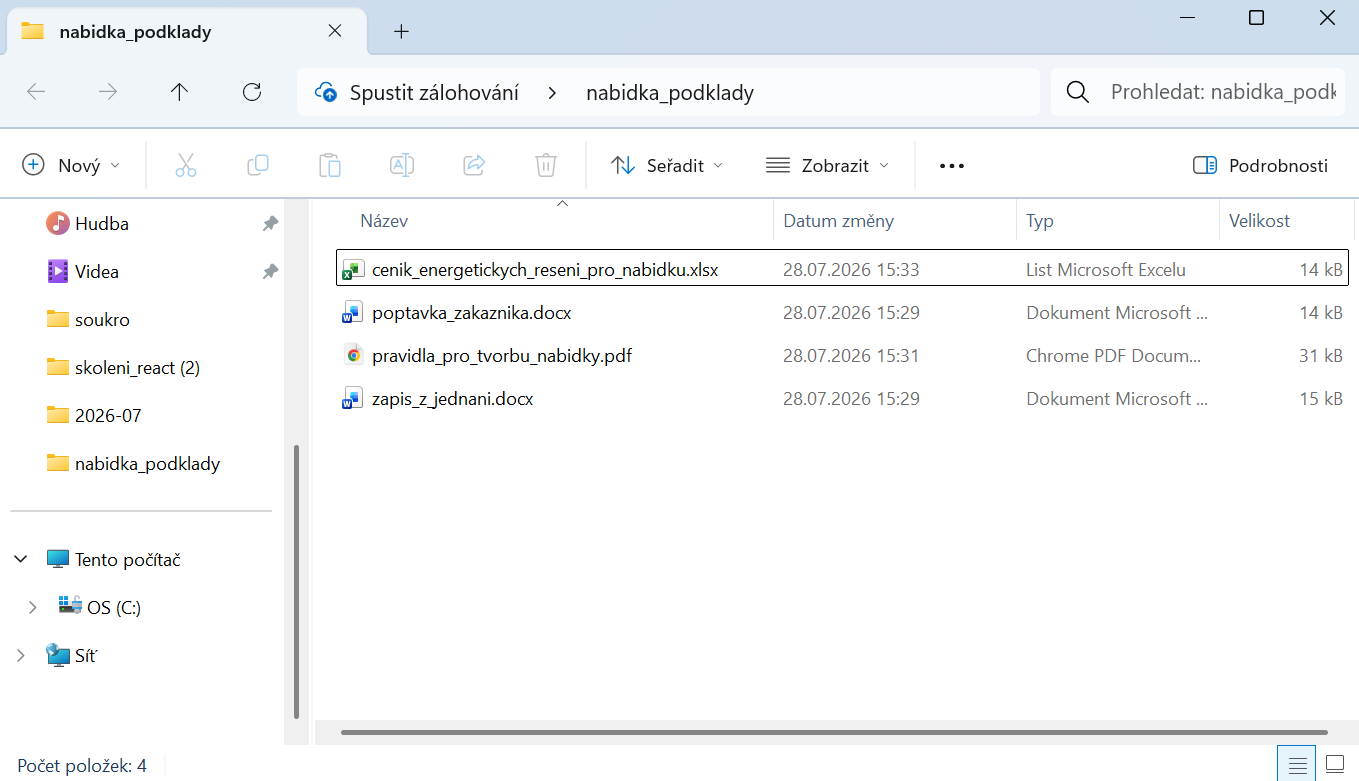Switch to details view icon in status bar
Viewport: 1359px width, 781px height.
coord(1298,766)
